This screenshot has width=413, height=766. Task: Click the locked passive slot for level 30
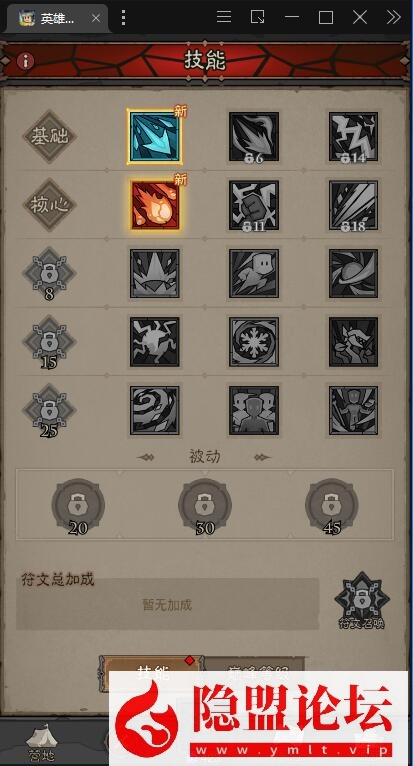[205, 506]
